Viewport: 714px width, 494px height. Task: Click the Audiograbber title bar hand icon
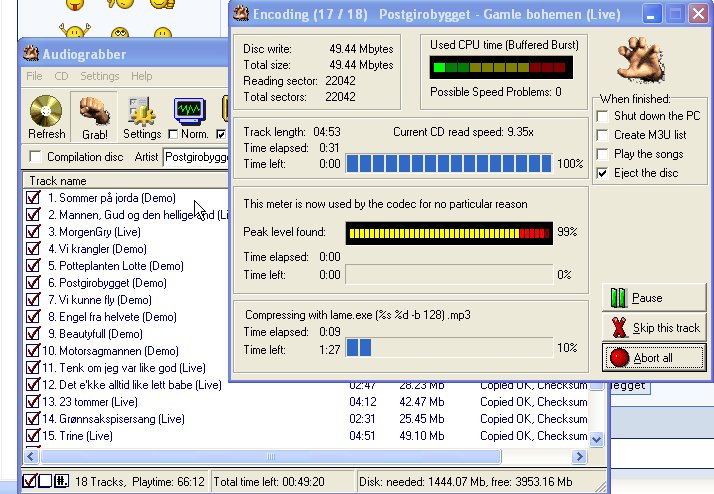pyautogui.click(x=31, y=54)
